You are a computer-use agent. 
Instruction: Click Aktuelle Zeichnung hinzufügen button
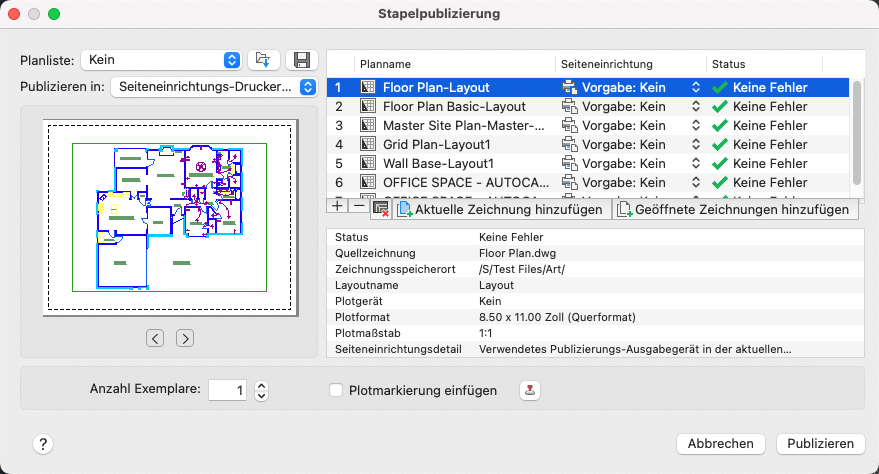[501, 210]
